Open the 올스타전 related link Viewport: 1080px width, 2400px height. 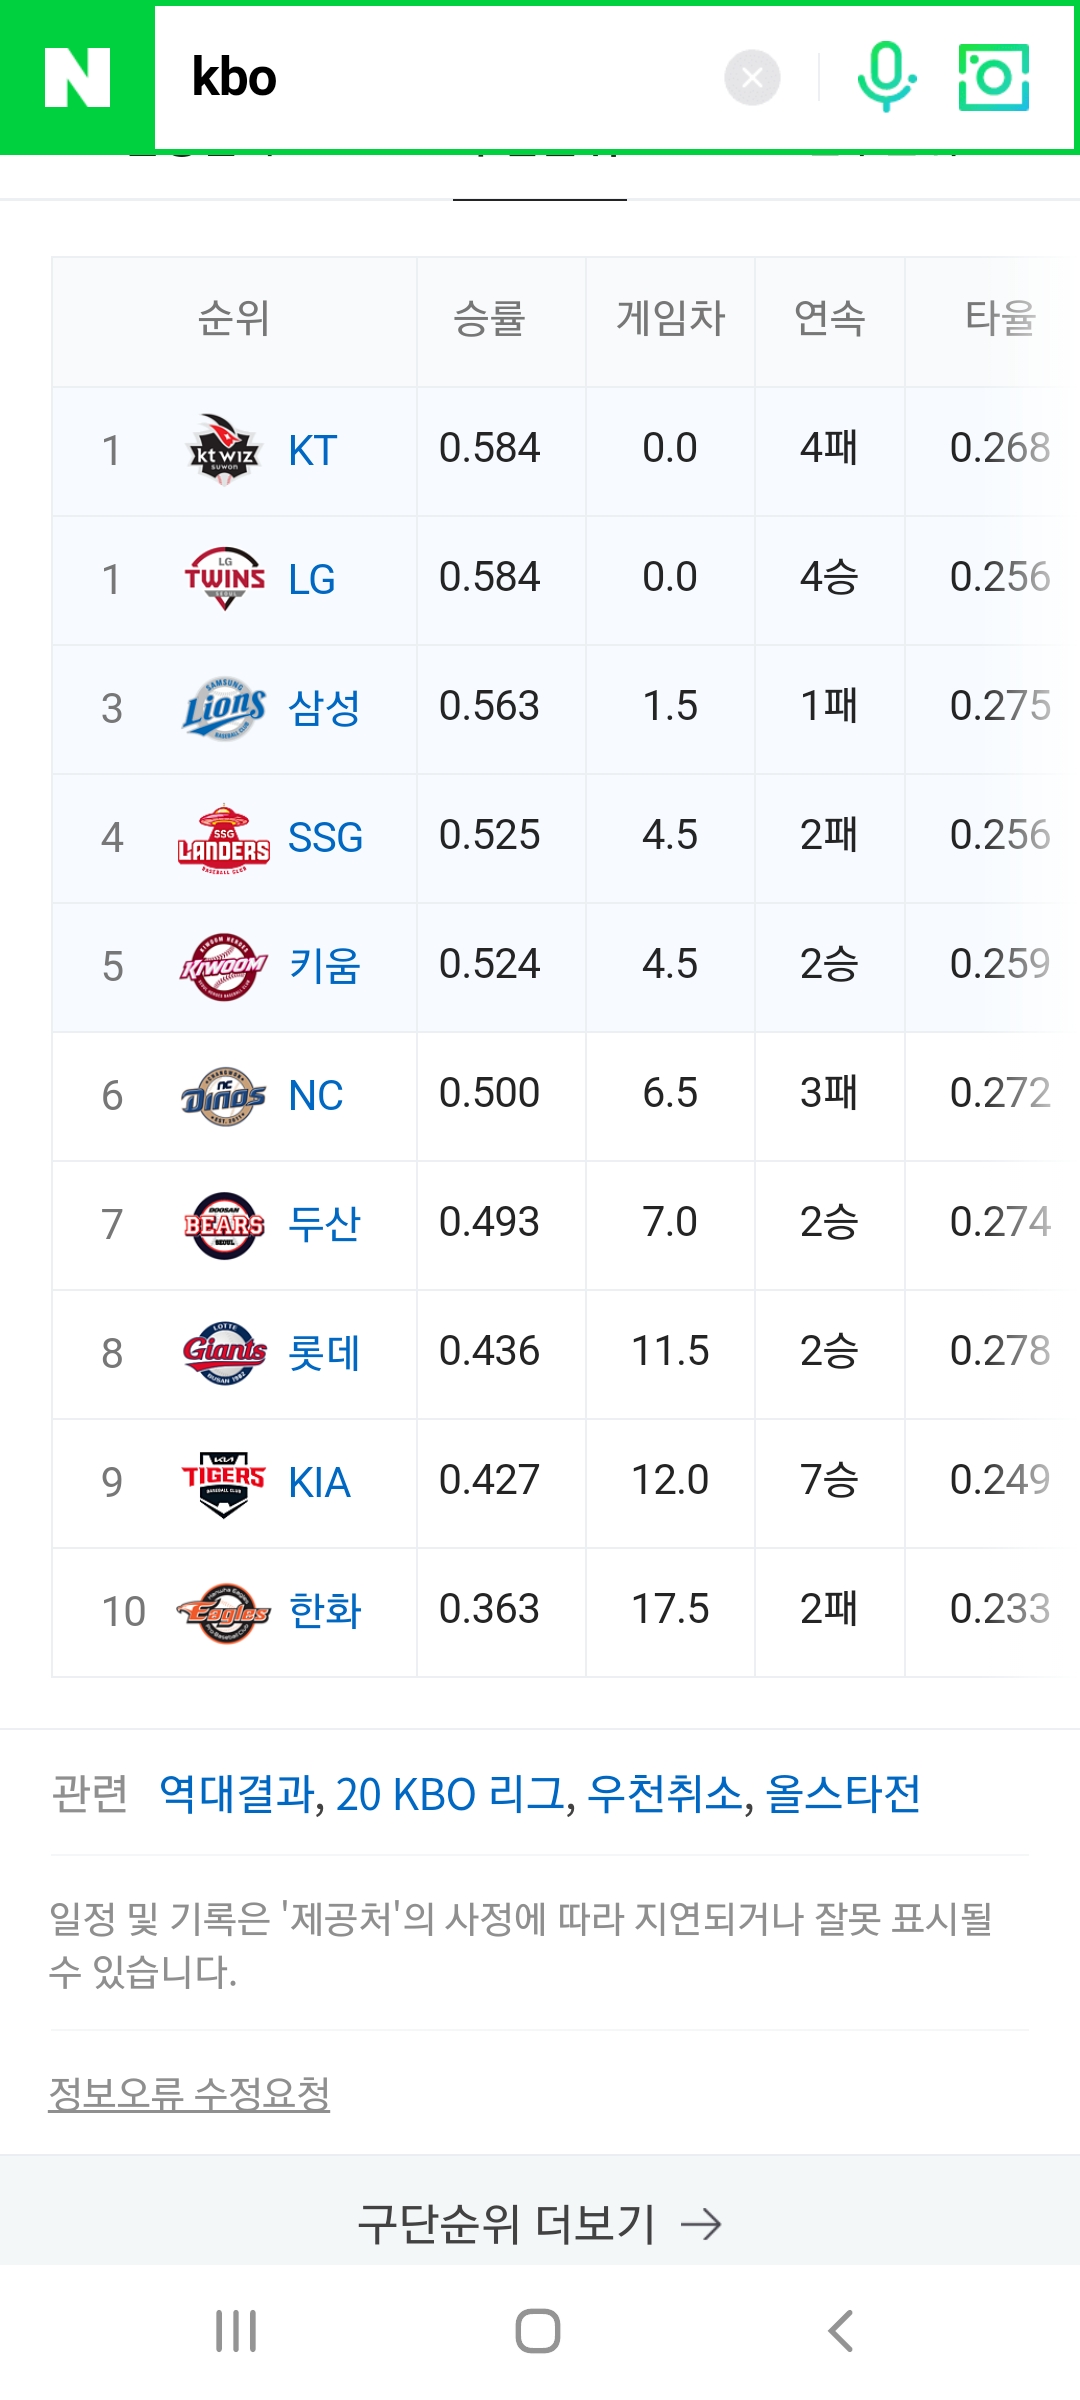pos(842,1794)
